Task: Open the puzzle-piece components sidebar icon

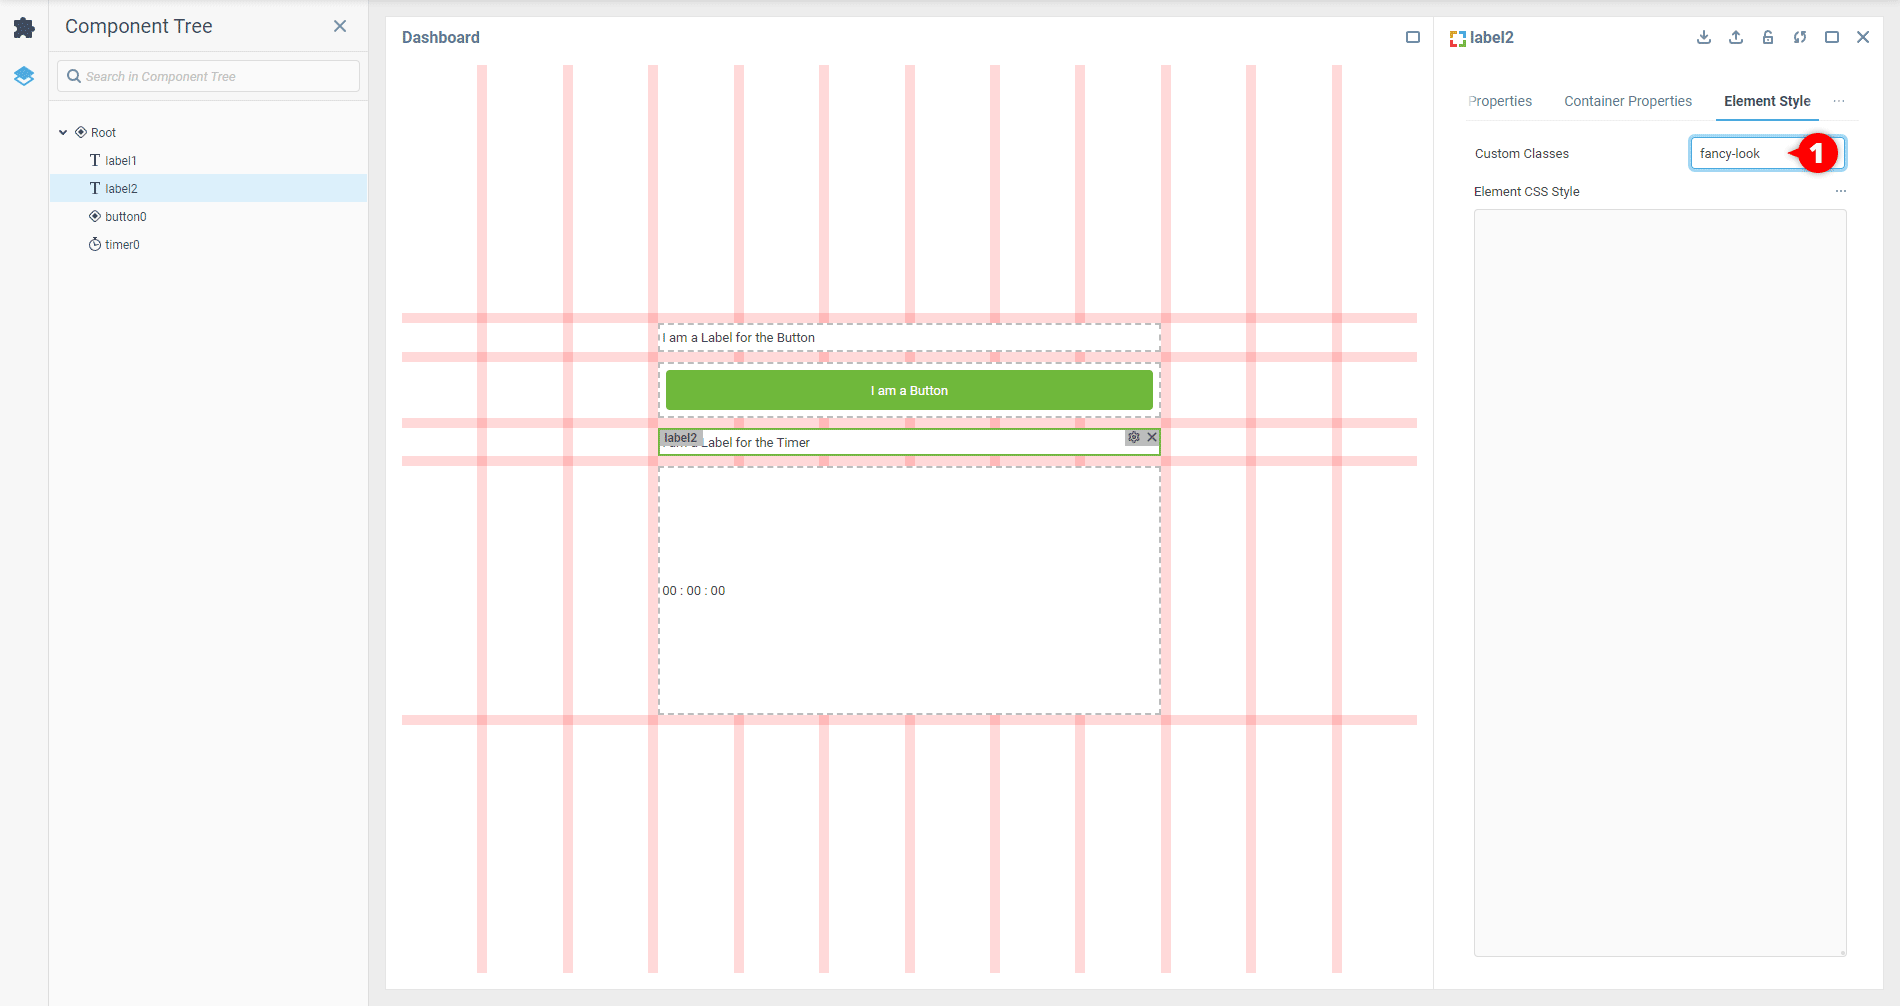Action: 24,28
